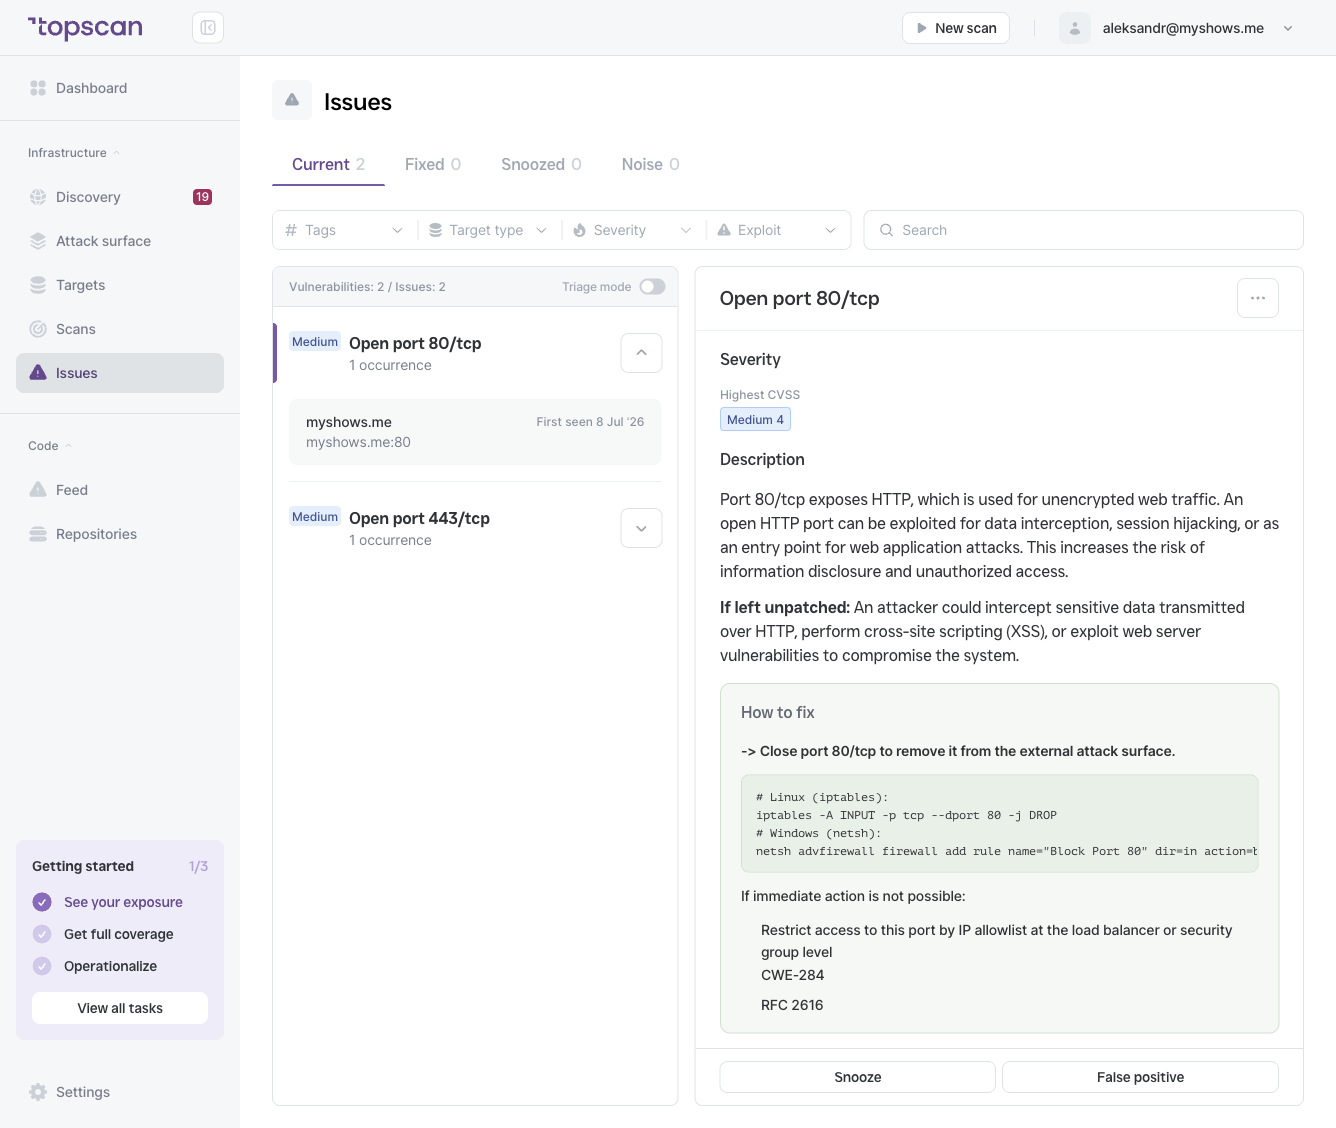Collapse the Code section
The width and height of the screenshot is (1336, 1128).
(50, 446)
